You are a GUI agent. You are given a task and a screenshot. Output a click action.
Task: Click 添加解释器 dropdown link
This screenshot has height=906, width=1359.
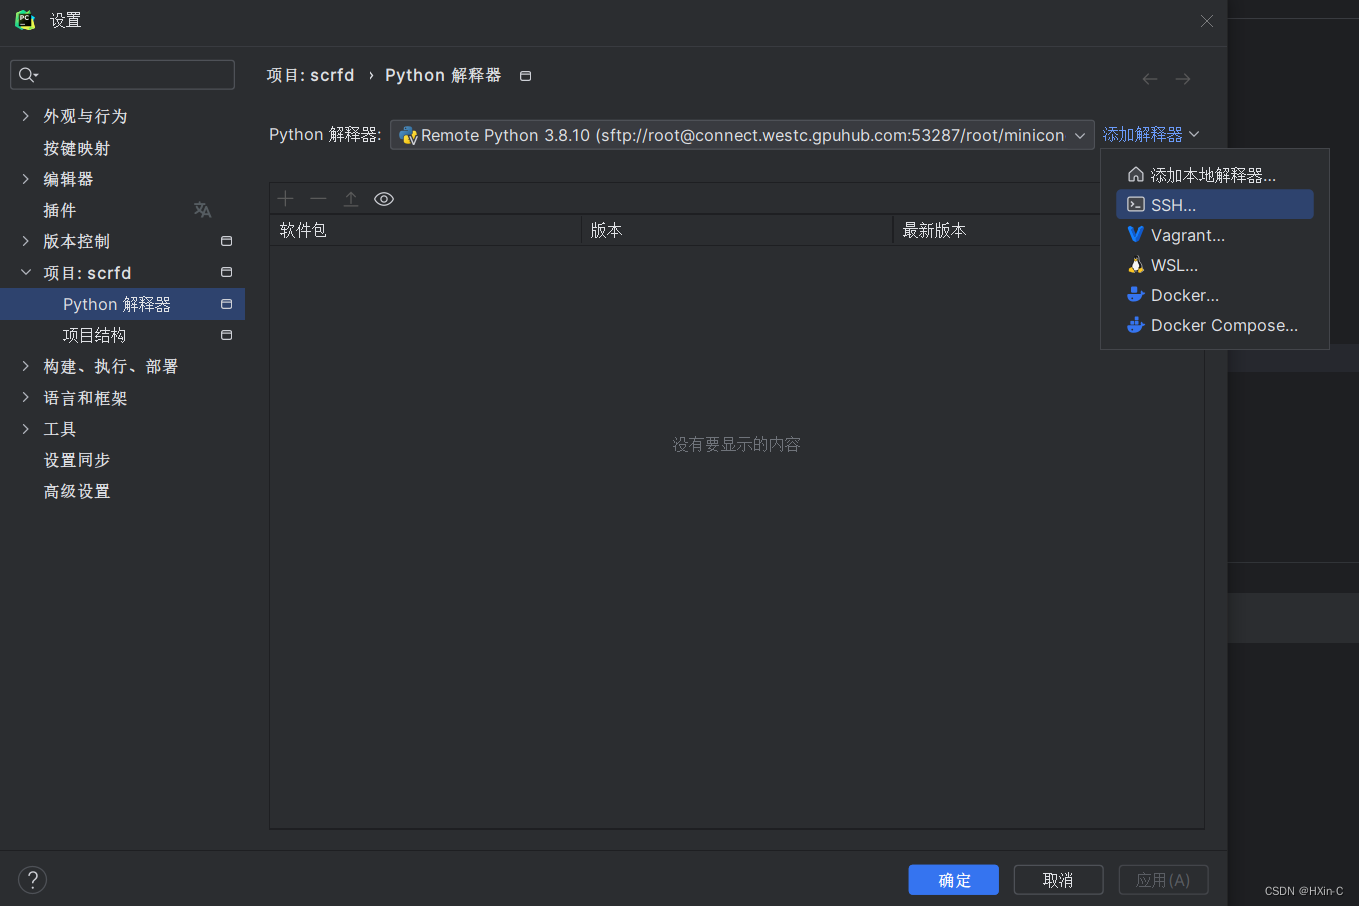click(1151, 134)
